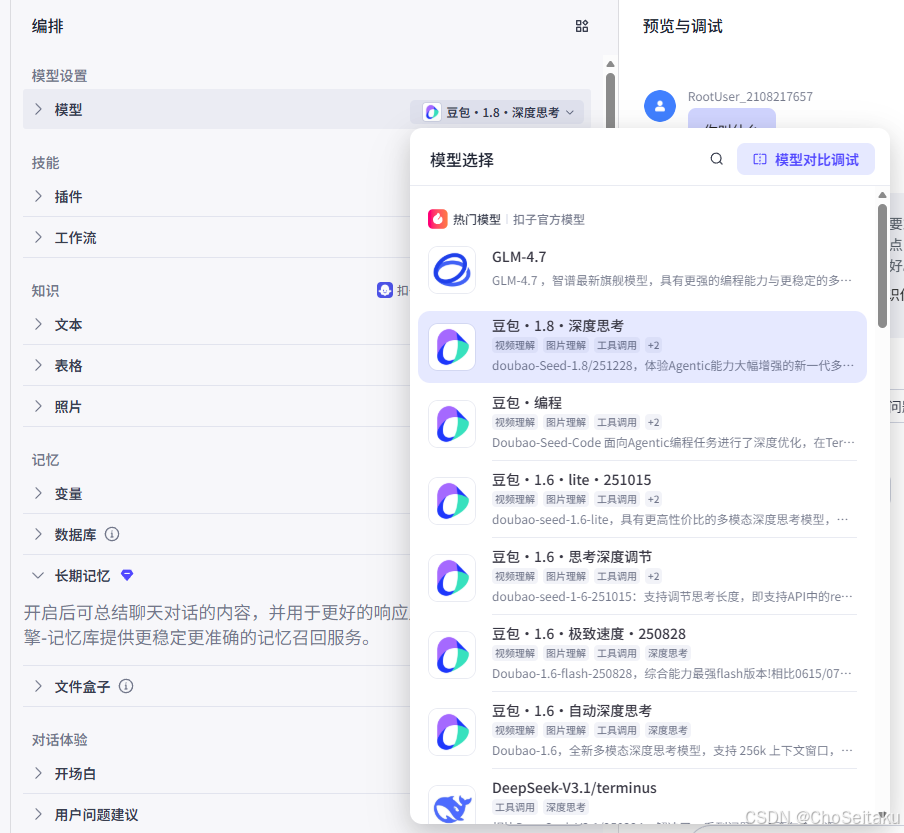
Task: Click the 豆包·1.8·深度思考 model logo in list
Action: pos(452,347)
